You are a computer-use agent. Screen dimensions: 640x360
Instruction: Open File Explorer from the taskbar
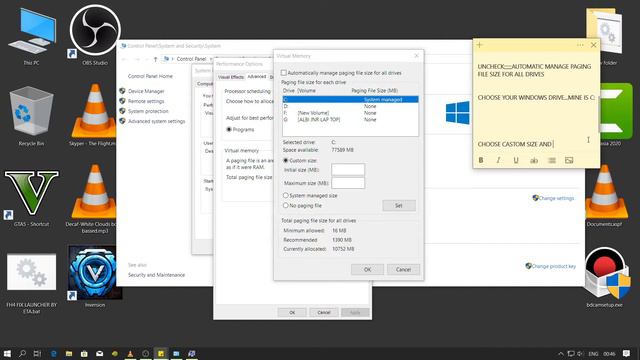coord(69,353)
